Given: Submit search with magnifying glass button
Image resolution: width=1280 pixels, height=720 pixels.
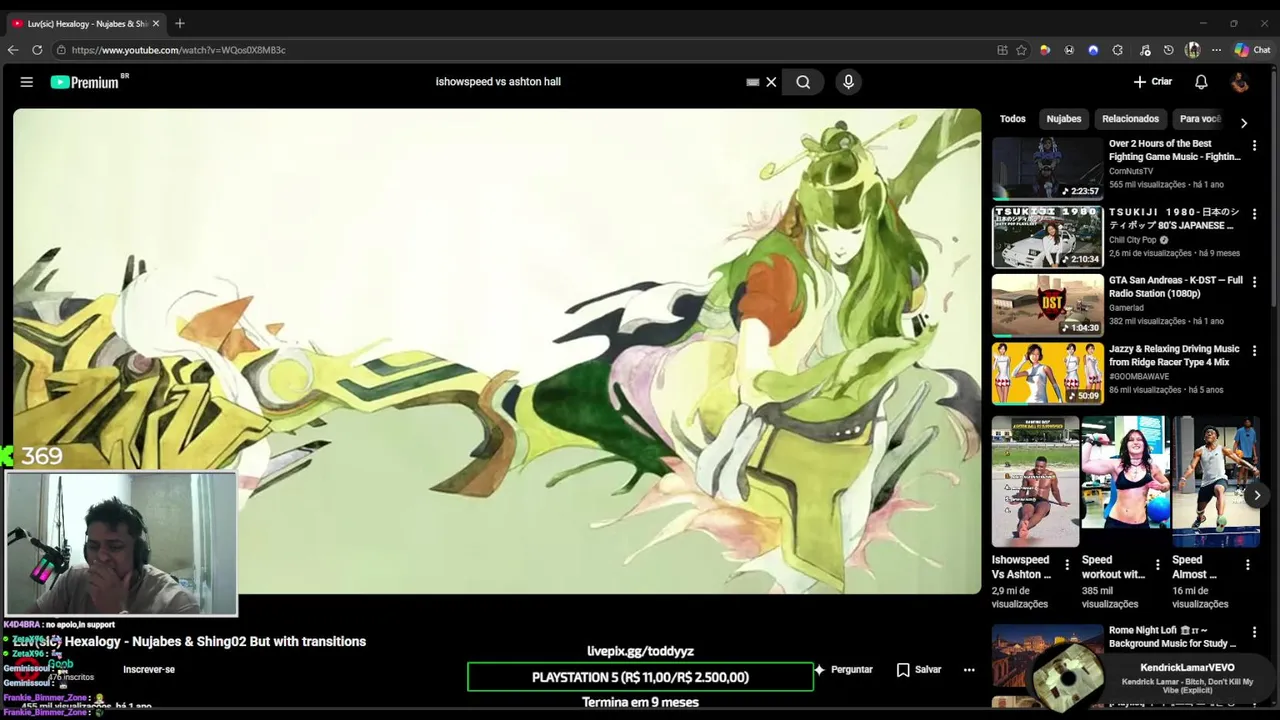Looking at the screenshot, I should pyautogui.click(x=803, y=82).
